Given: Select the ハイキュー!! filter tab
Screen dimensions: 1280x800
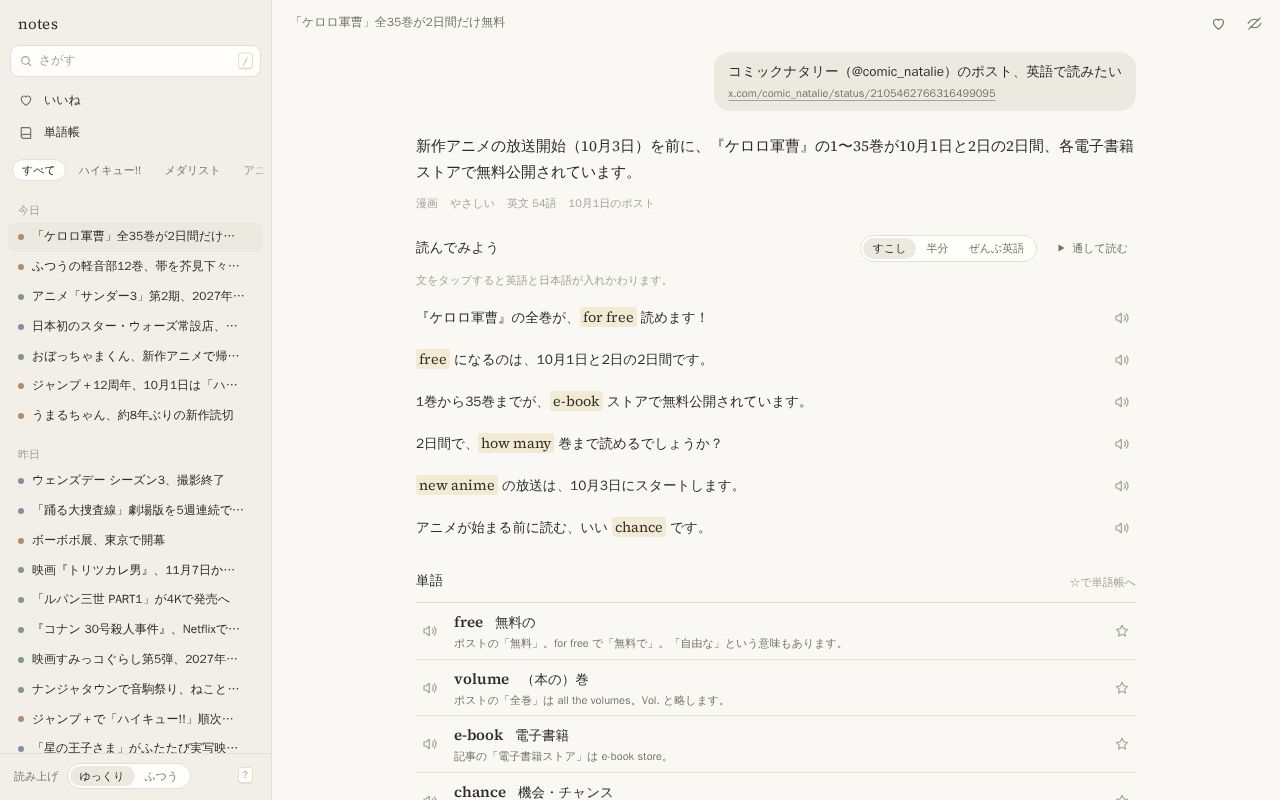Looking at the screenshot, I should [x=110, y=170].
